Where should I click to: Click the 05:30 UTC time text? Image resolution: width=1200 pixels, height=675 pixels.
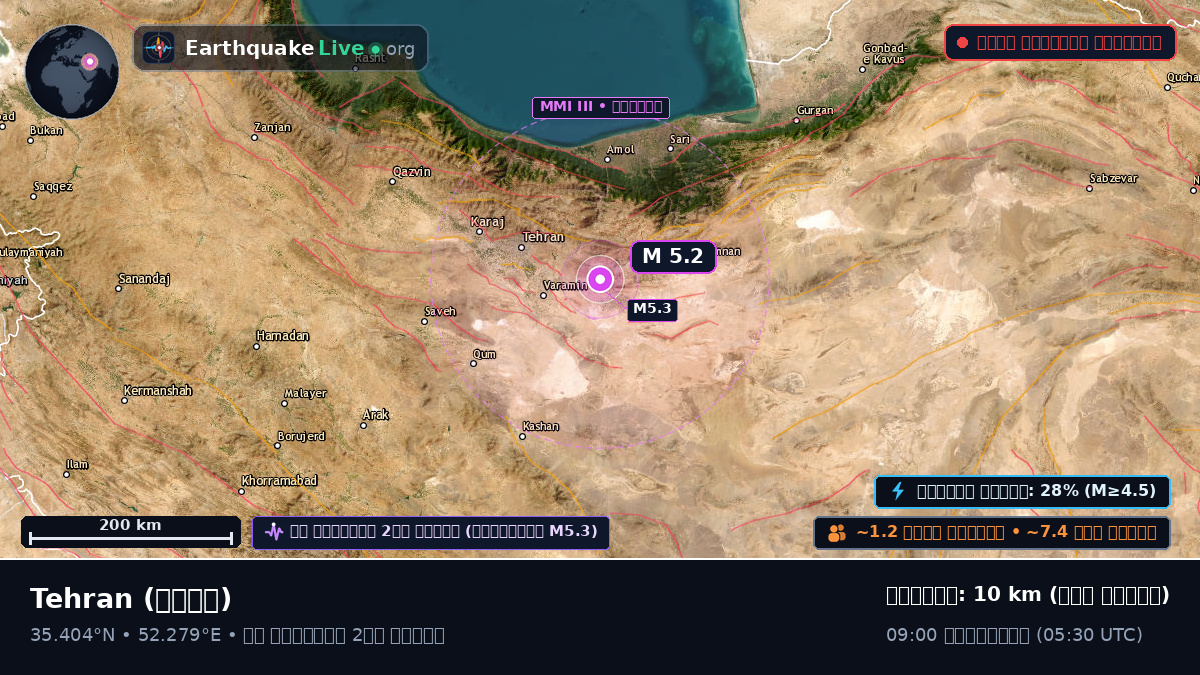coord(1089,635)
